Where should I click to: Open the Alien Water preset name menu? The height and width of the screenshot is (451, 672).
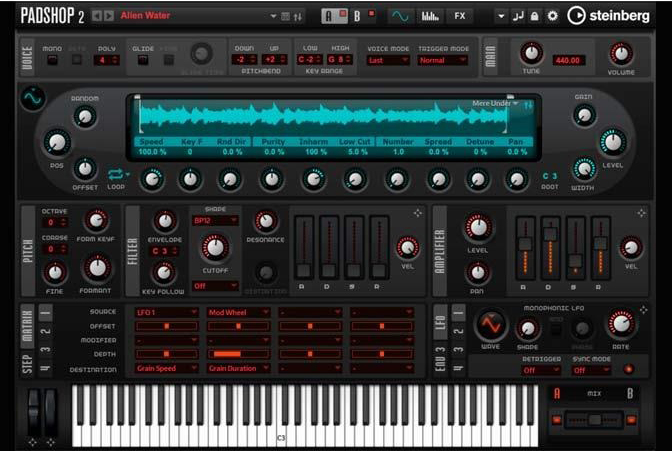pos(195,16)
